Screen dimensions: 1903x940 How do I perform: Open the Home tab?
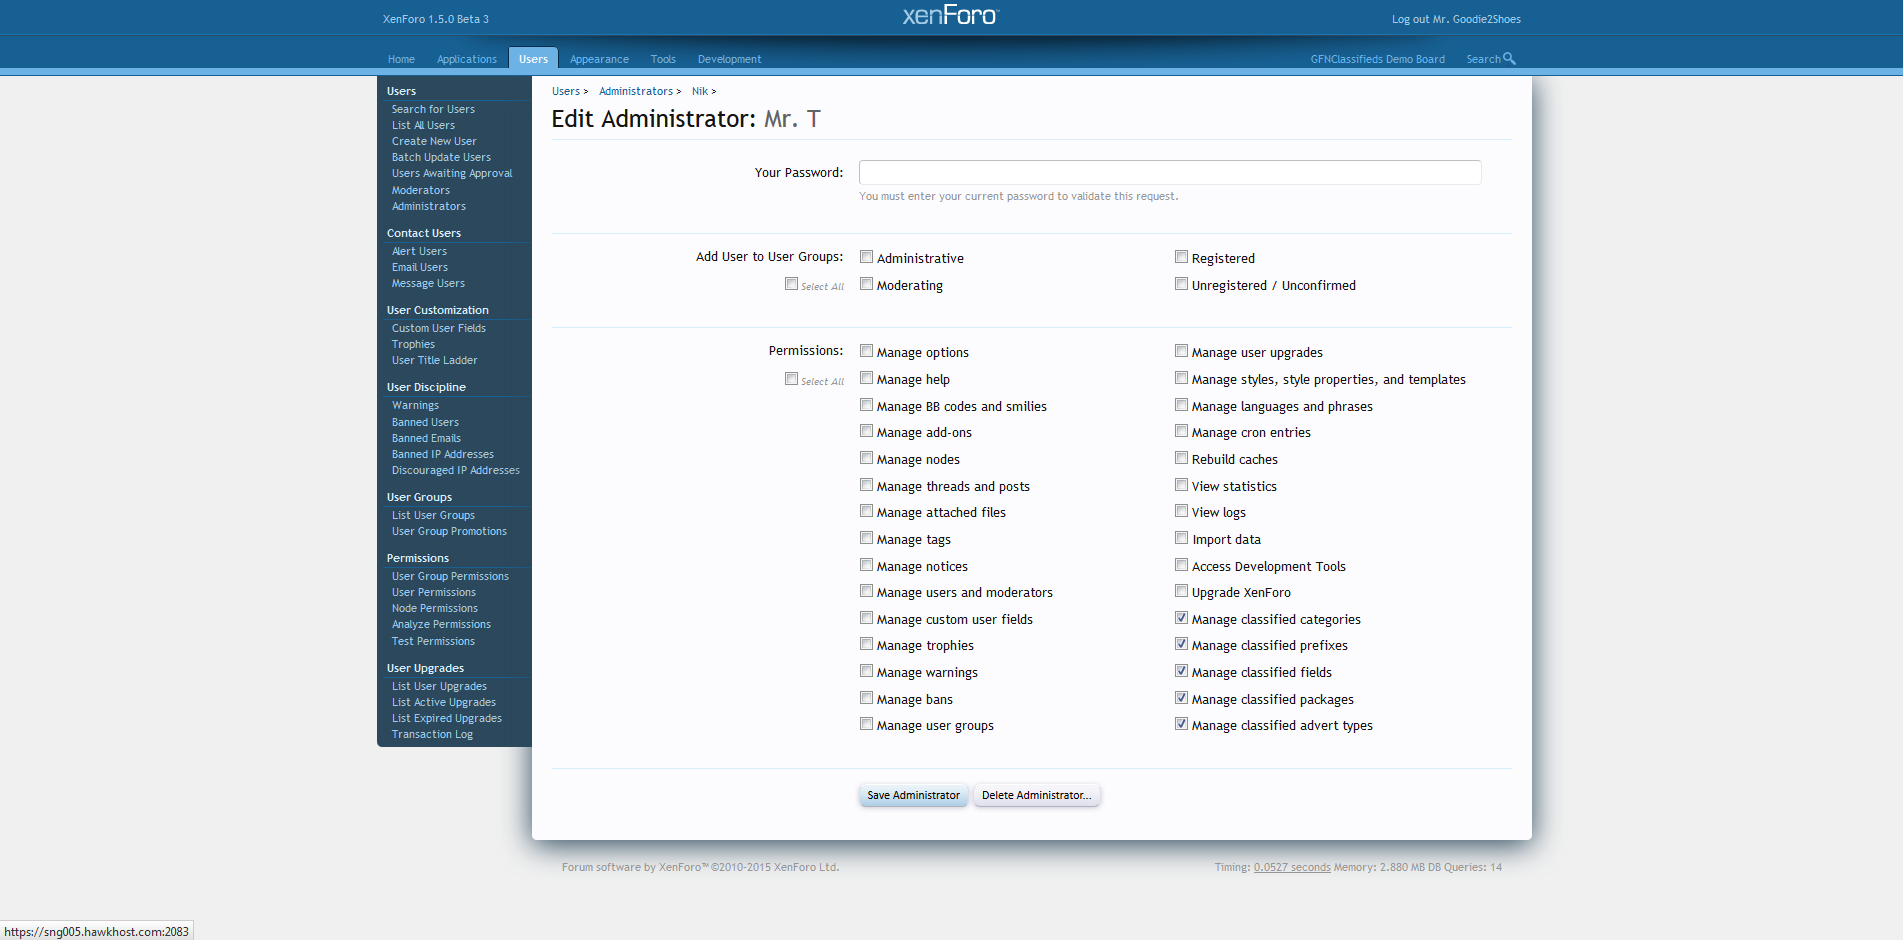pyautogui.click(x=401, y=59)
